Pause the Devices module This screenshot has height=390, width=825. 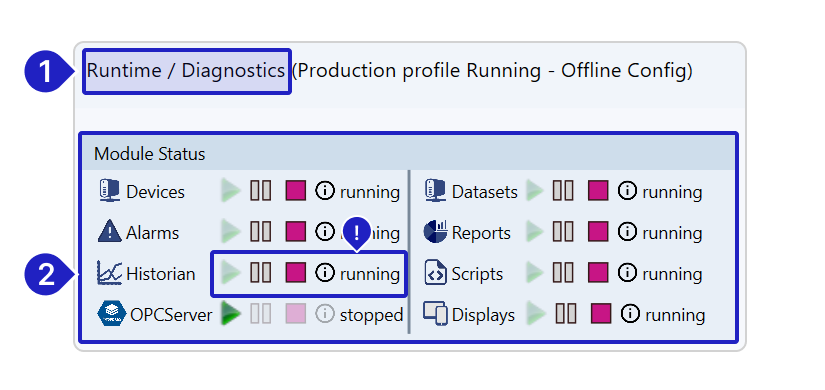point(260,191)
